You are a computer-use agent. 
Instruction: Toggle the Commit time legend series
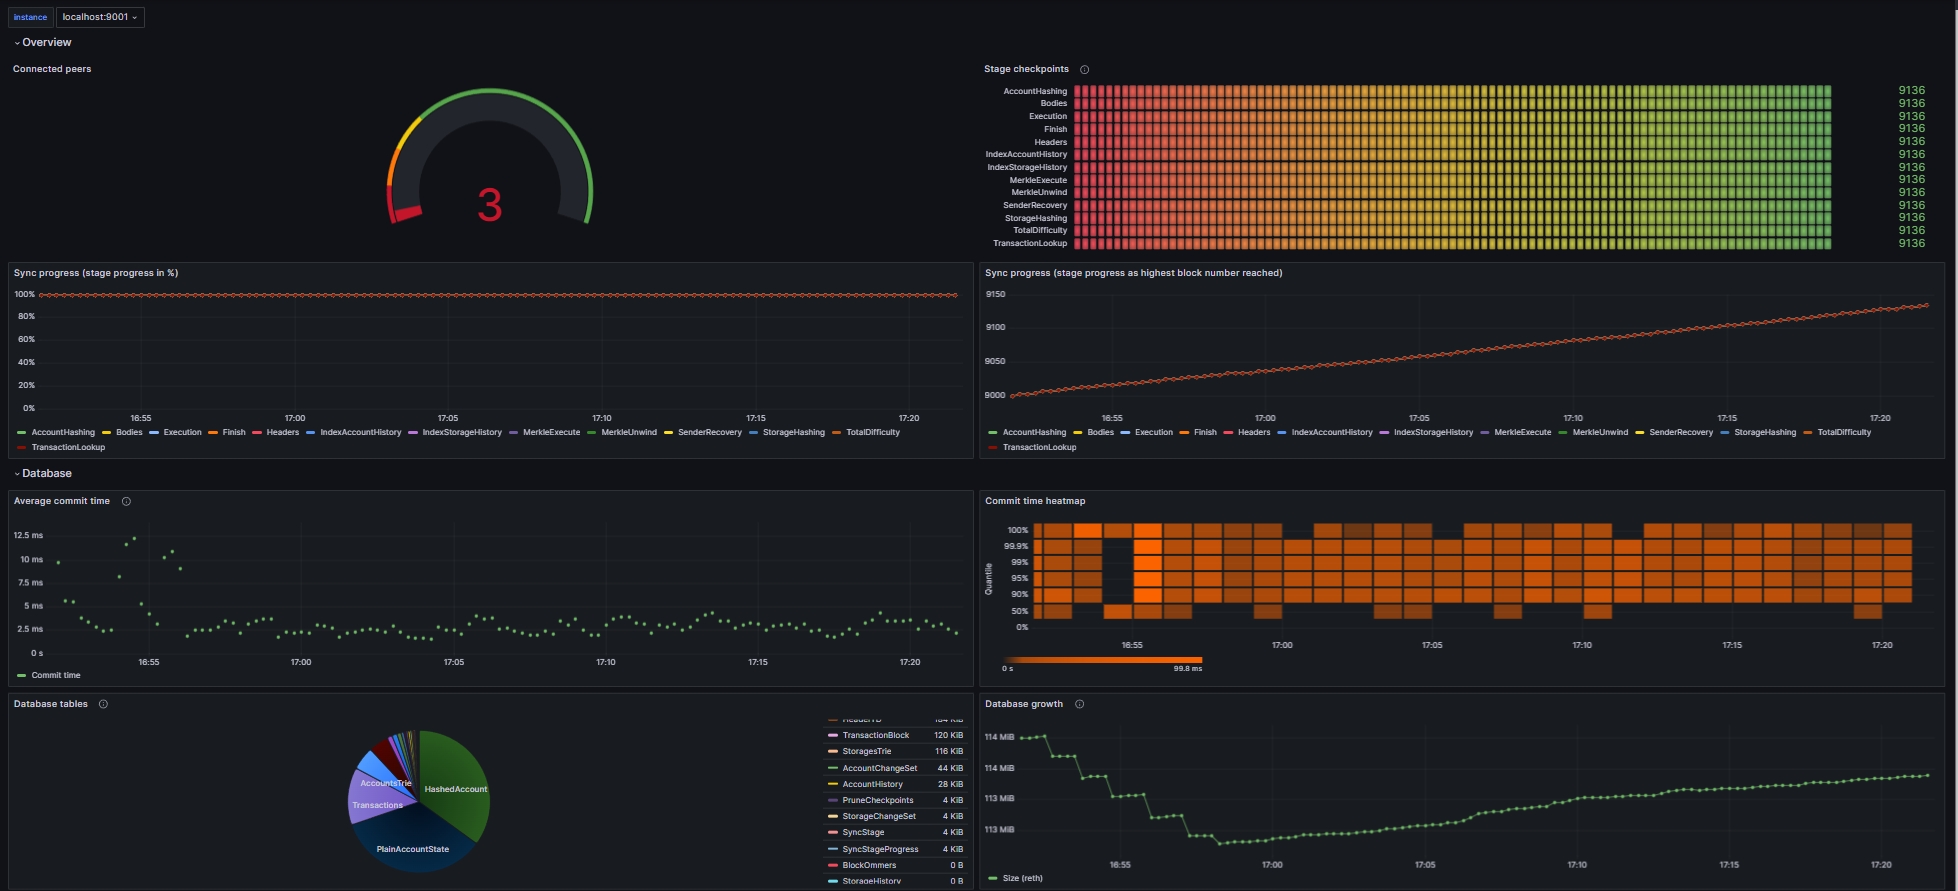(55, 675)
